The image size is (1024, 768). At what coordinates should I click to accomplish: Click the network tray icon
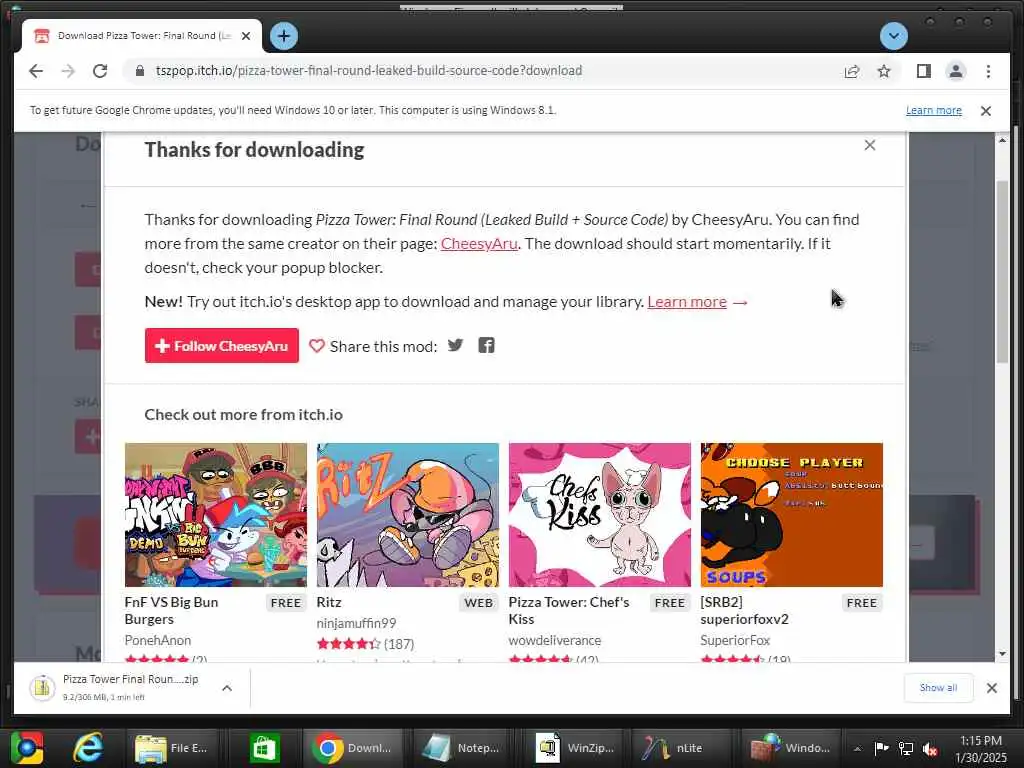[906, 748]
